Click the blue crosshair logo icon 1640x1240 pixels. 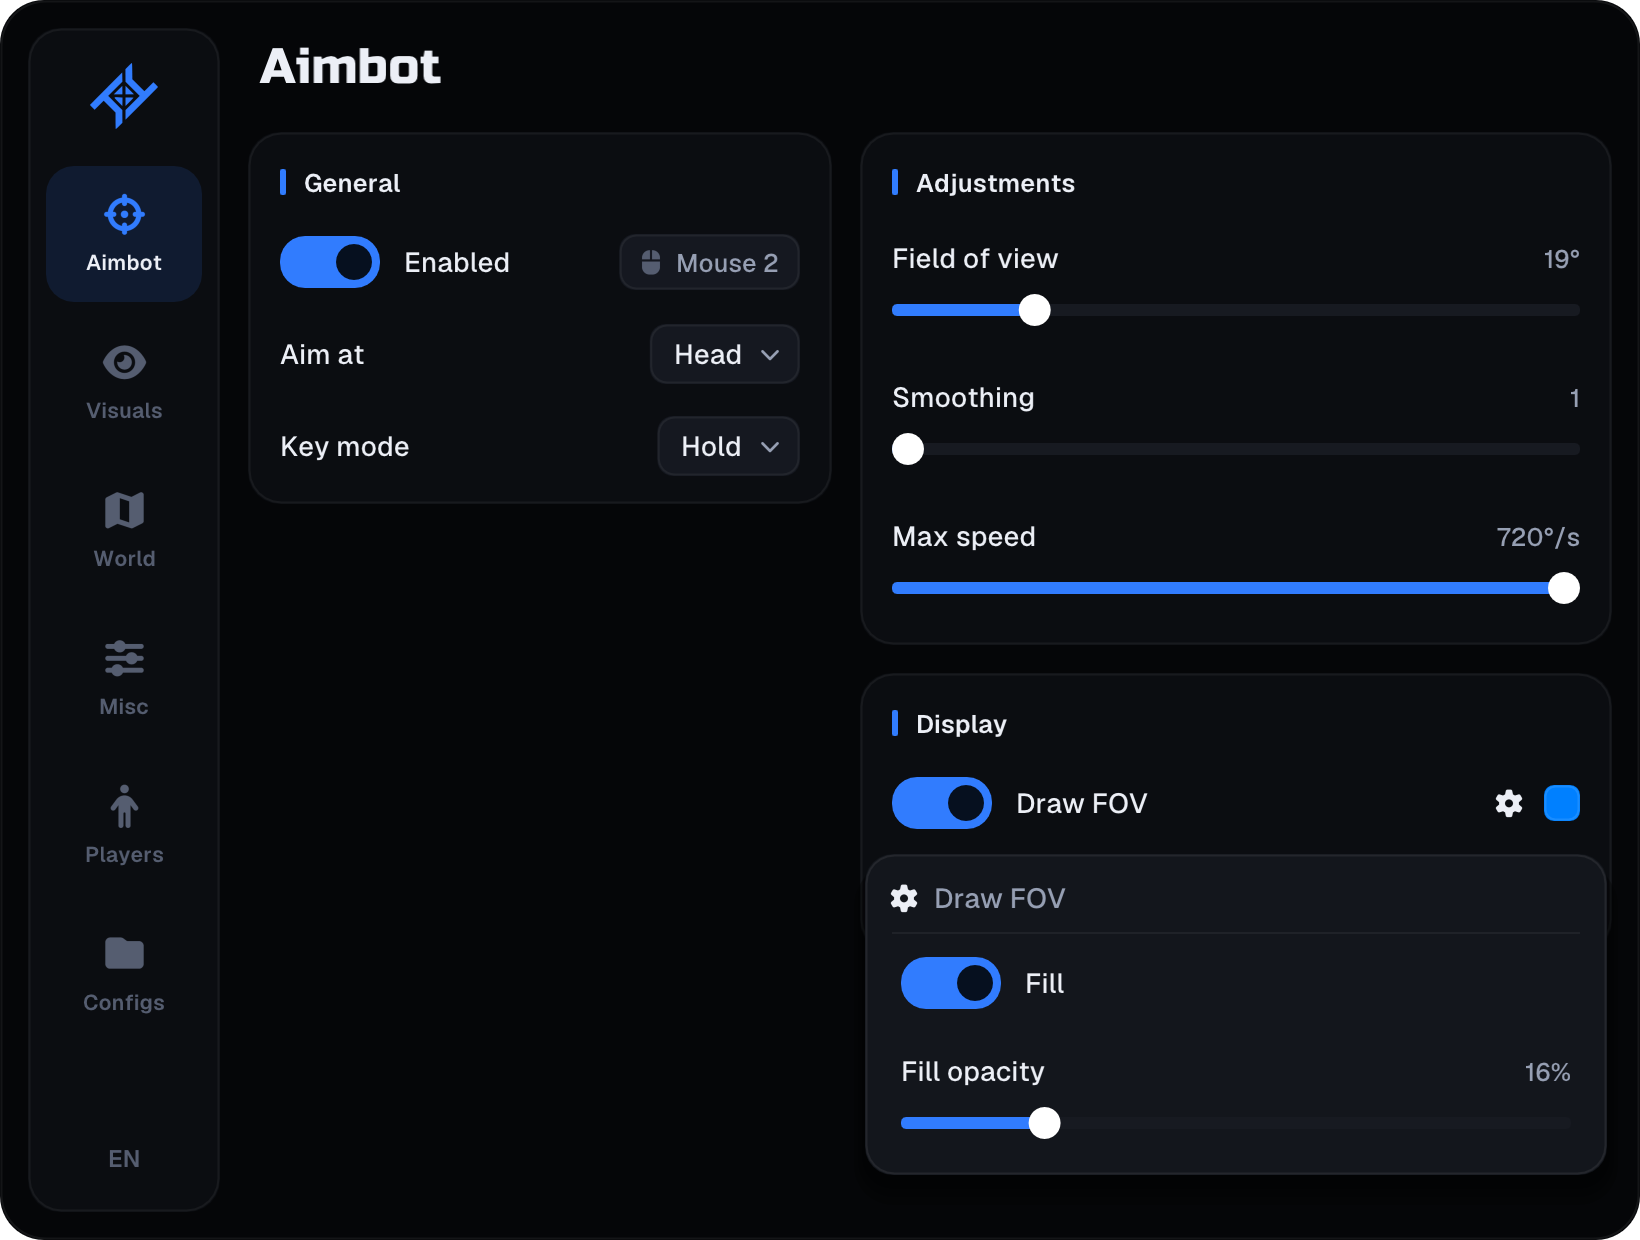tap(124, 96)
